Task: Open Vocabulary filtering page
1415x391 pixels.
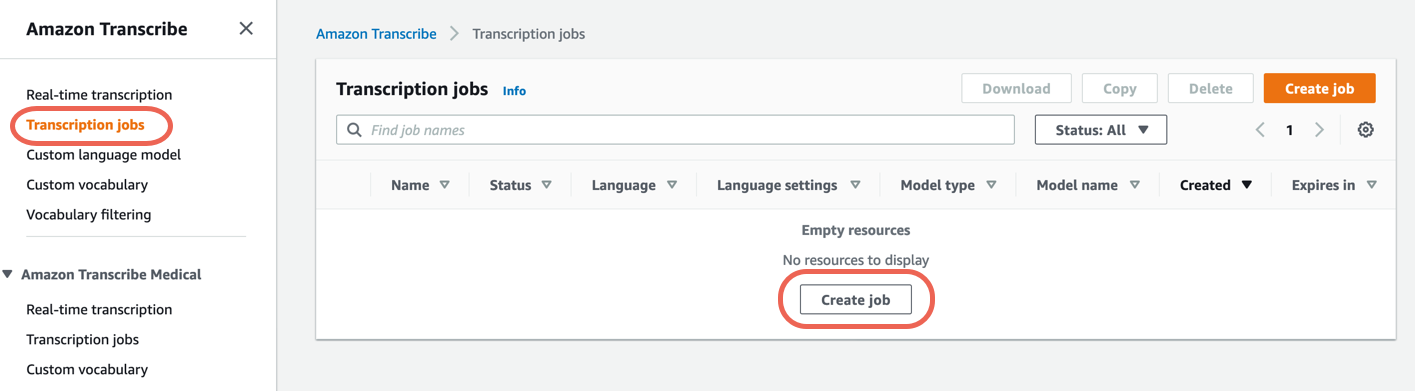Action: 89,214
